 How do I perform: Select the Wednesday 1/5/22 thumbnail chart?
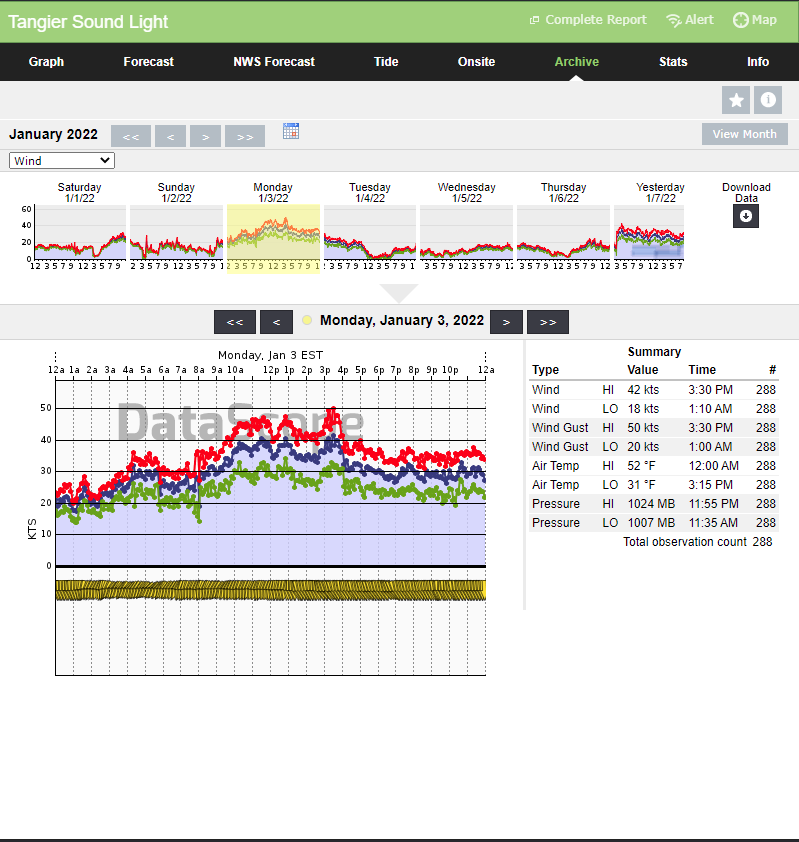pyautogui.click(x=466, y=232)
